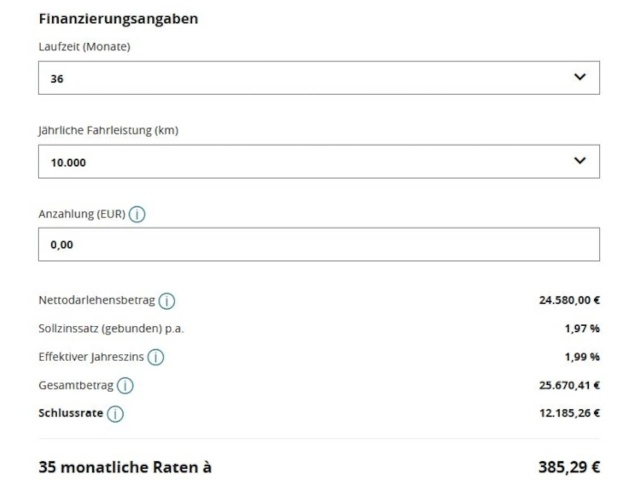Click the 35 monatliche Raten text
This screenshot has height=480, width=640.
[x=125, y=467]
